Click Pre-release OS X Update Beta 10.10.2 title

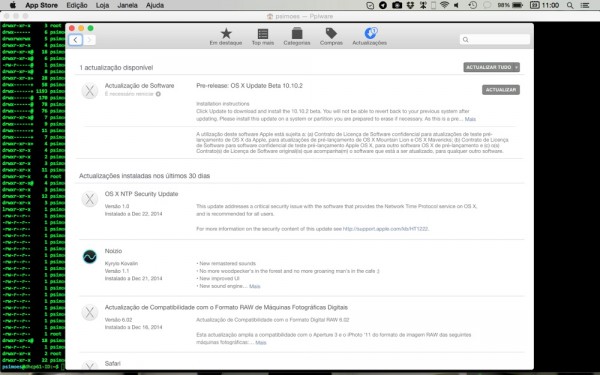point(249,86)
